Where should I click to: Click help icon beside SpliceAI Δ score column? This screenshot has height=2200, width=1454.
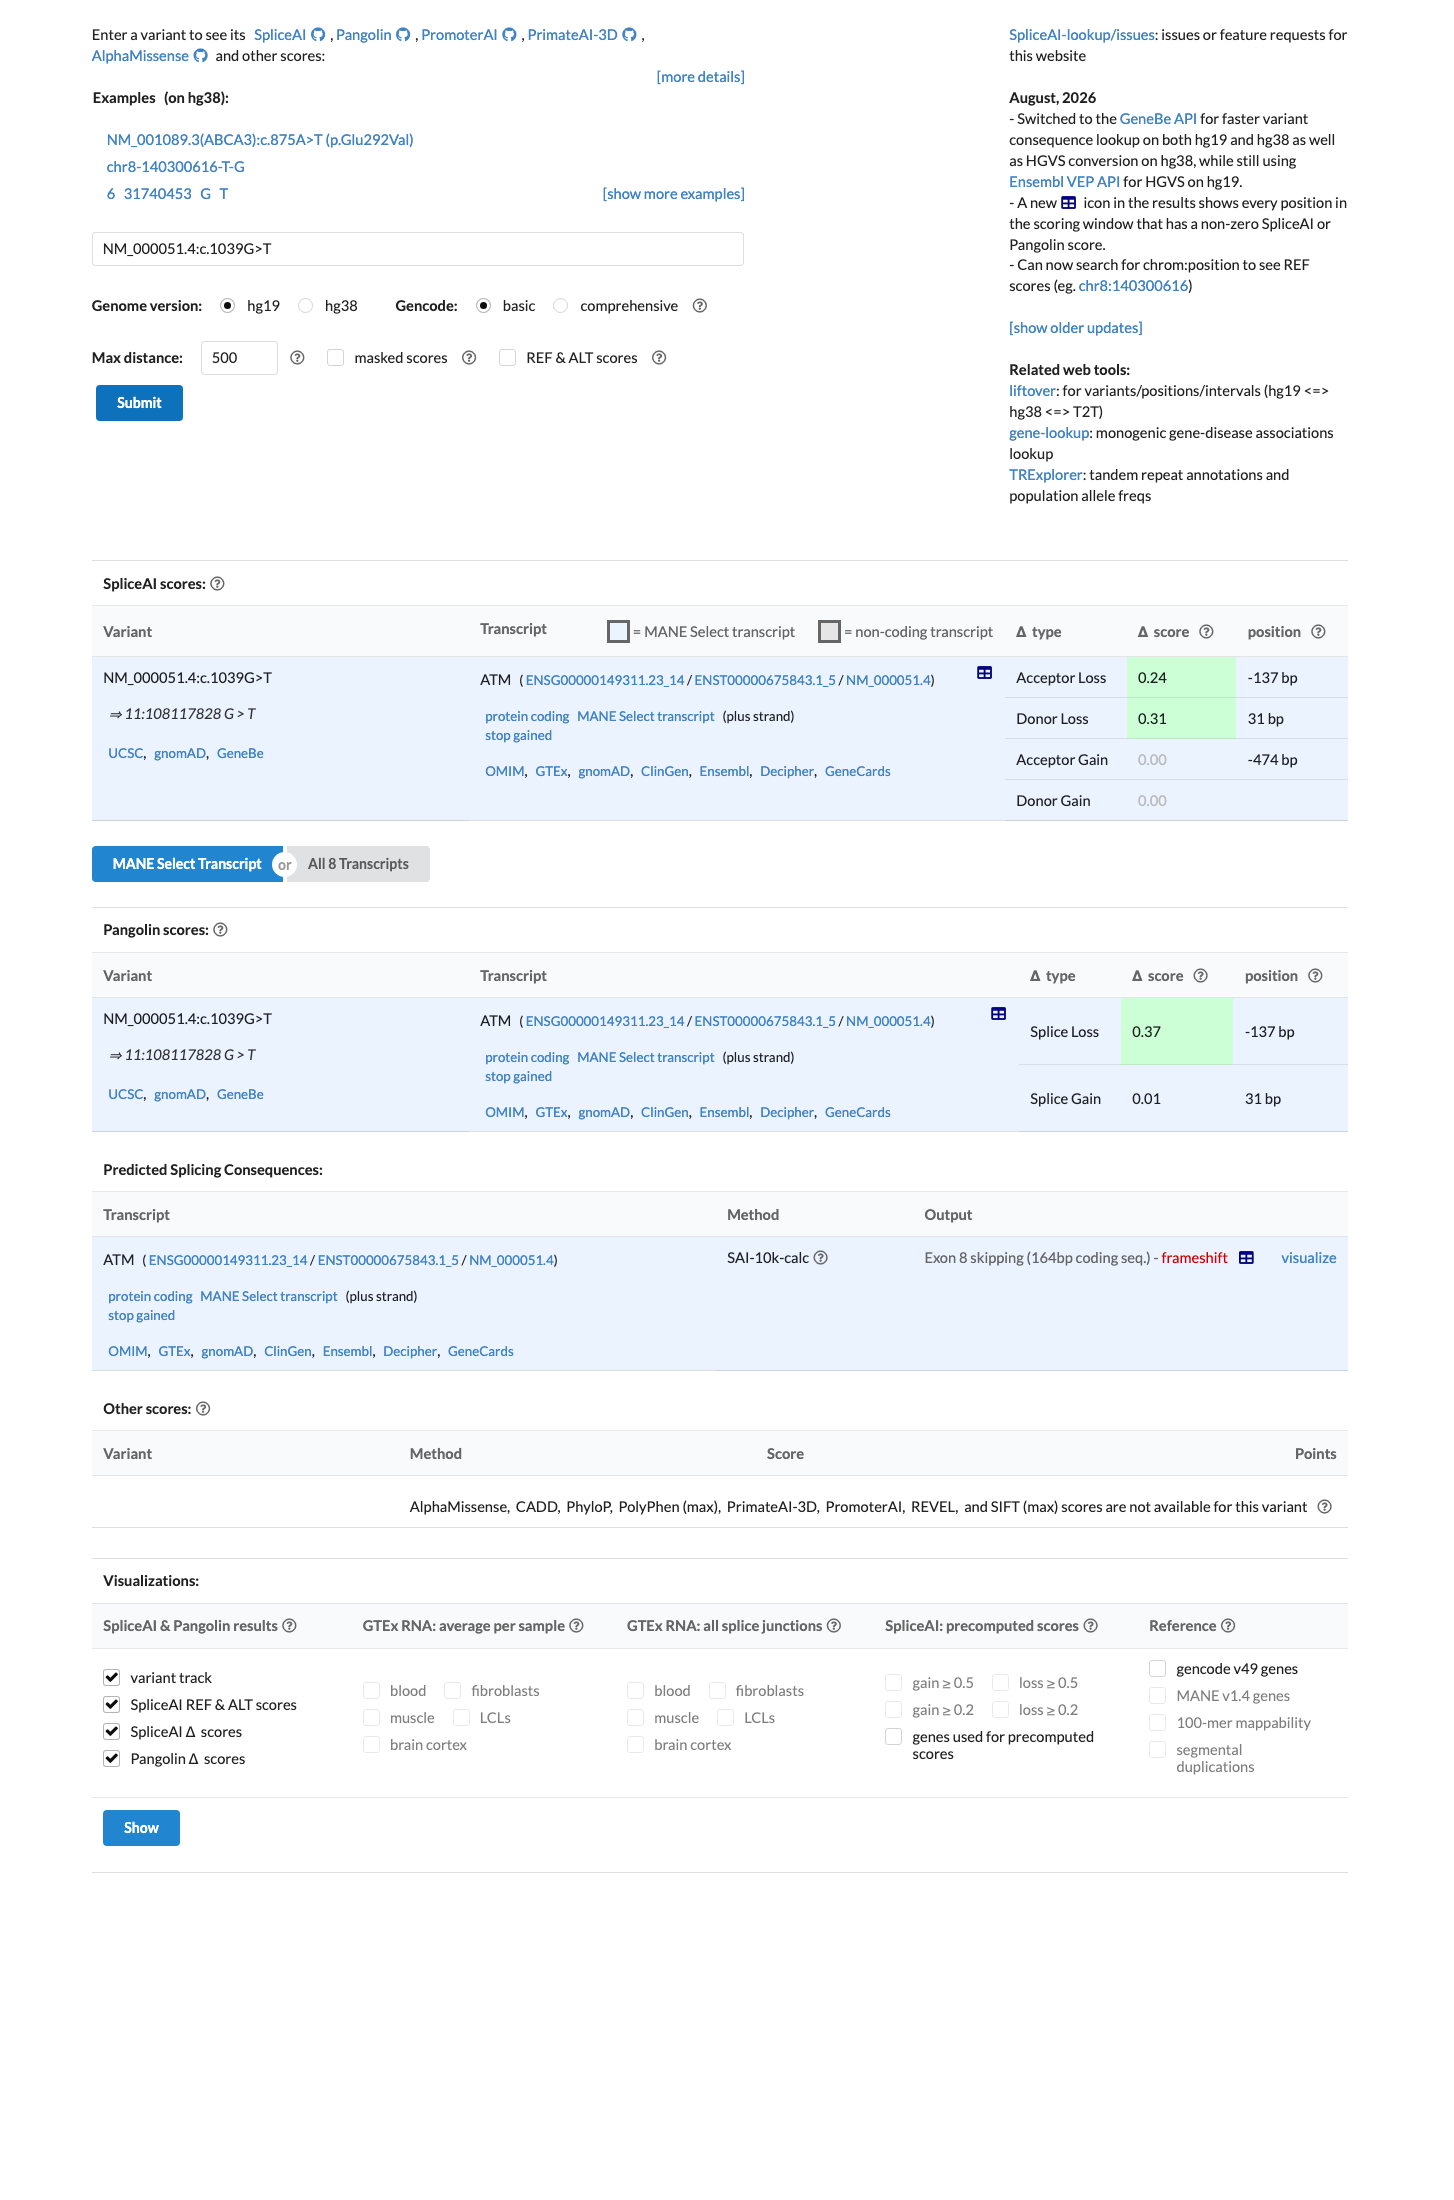[1206, 632]
